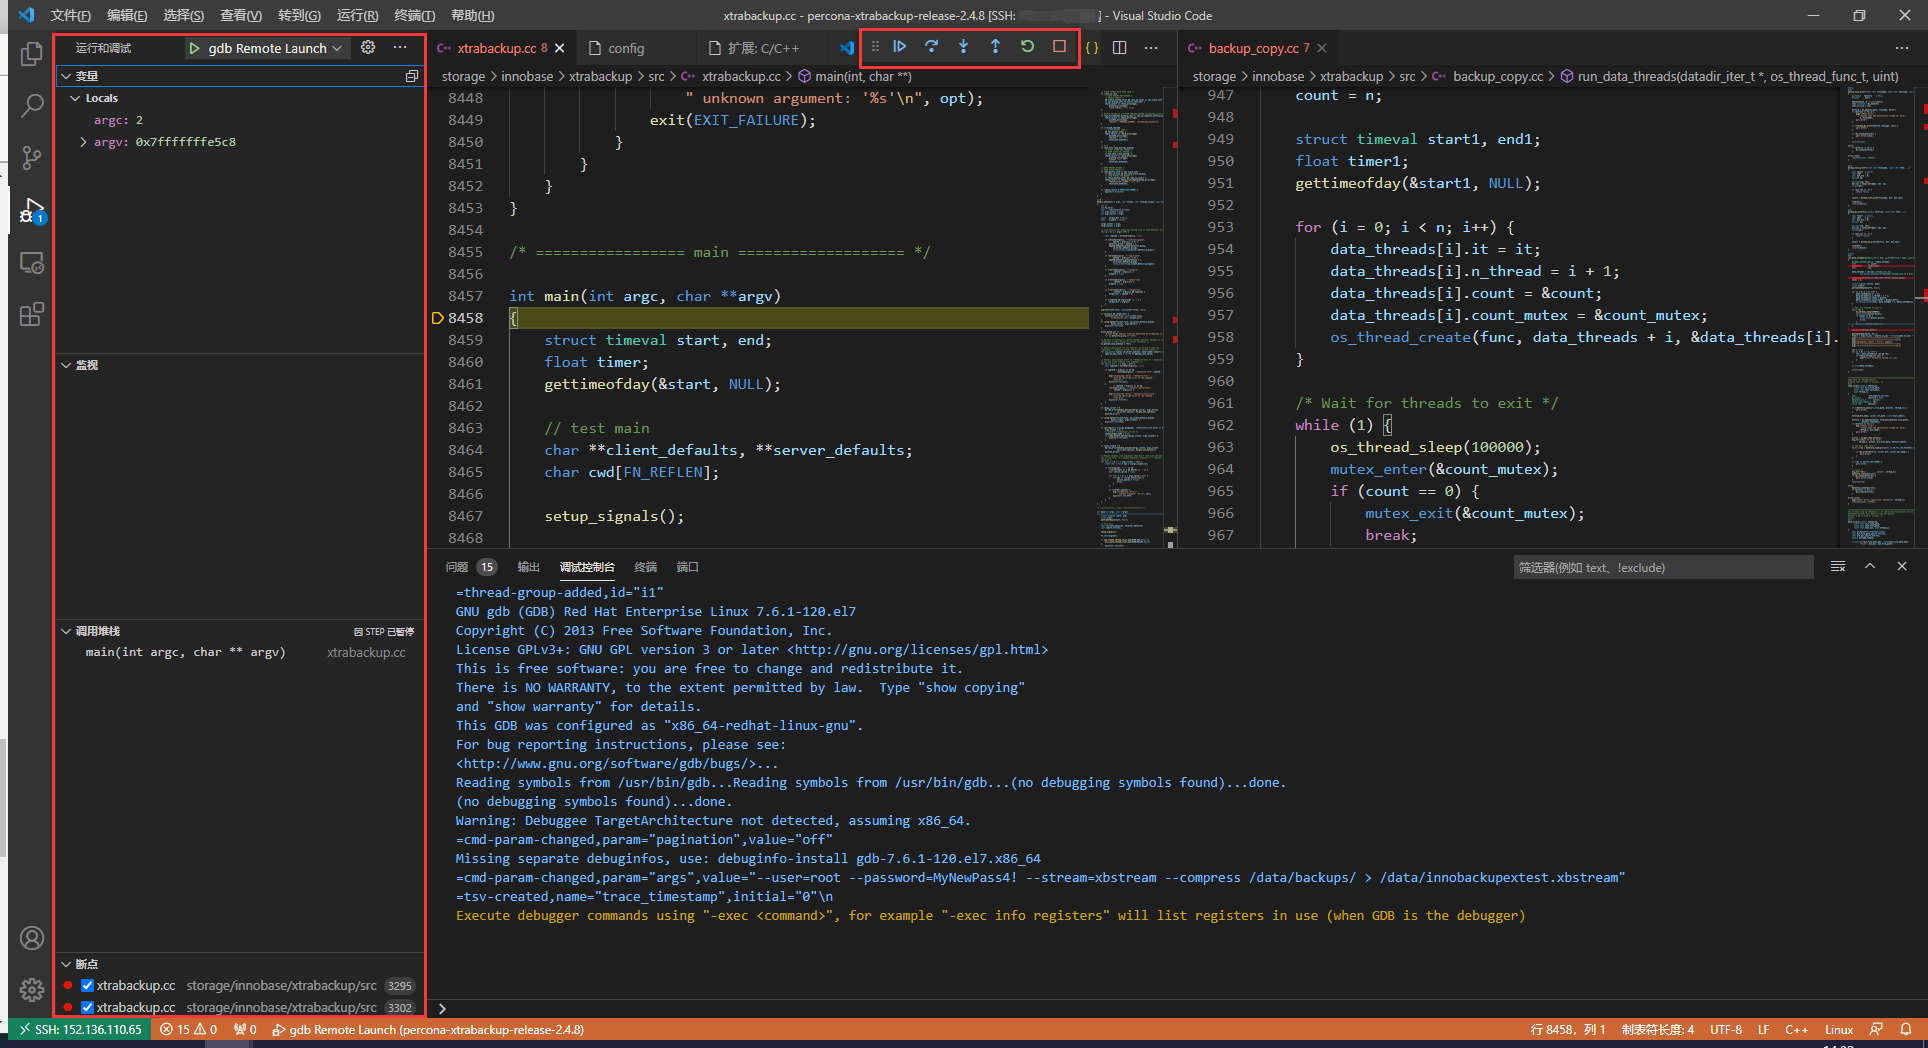Click the Step Over debug icon
Viewport: 1928px width, 1048px height.
tap(931, 47)
